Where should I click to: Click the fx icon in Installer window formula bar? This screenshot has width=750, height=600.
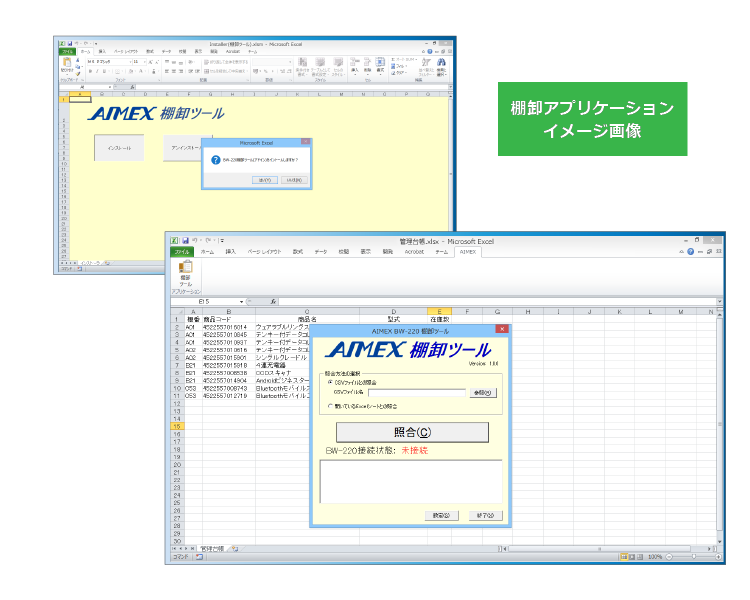coord(132,87)
